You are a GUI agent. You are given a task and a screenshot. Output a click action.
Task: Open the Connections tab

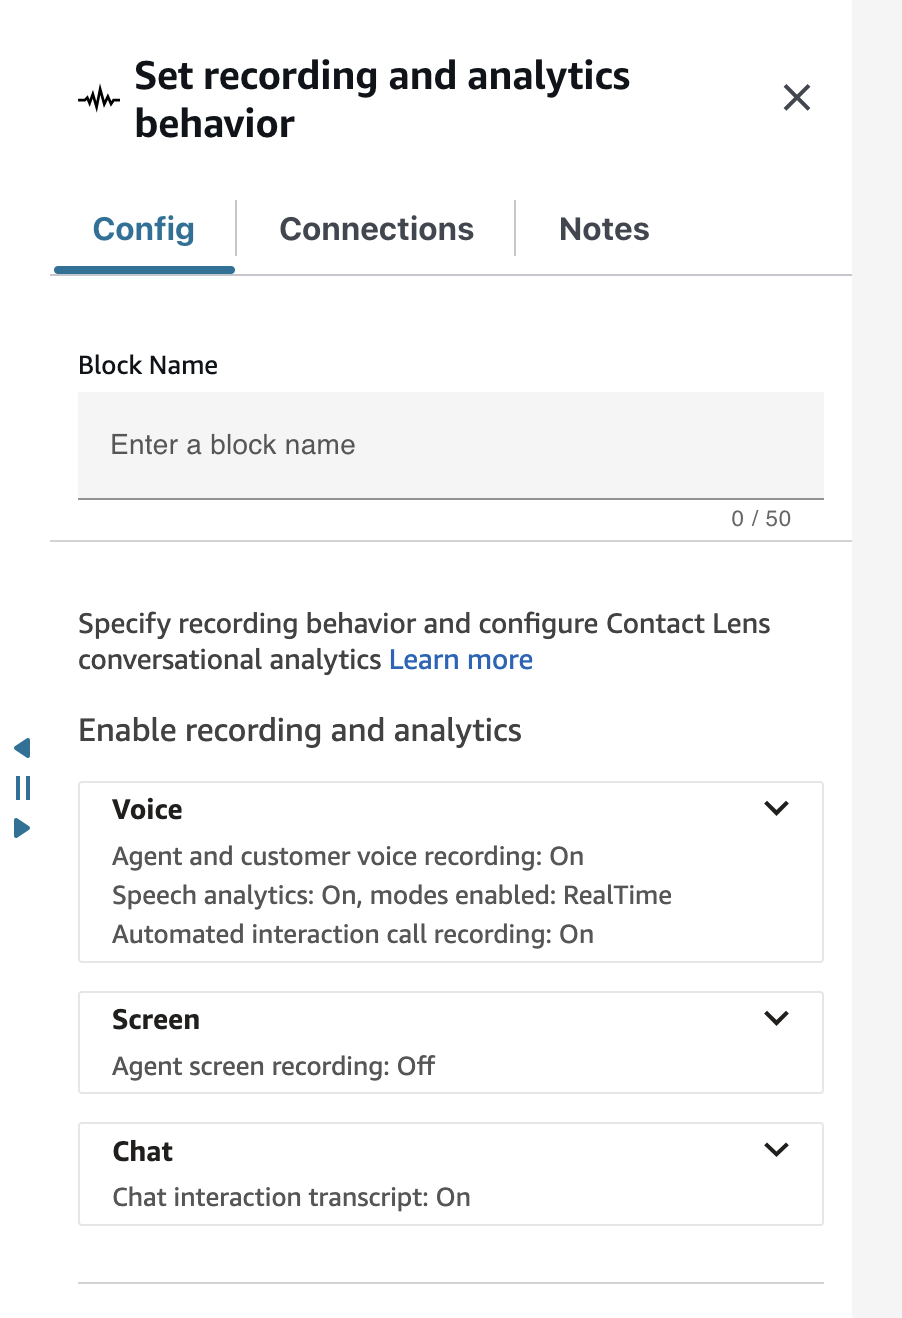tap(376, 229)
